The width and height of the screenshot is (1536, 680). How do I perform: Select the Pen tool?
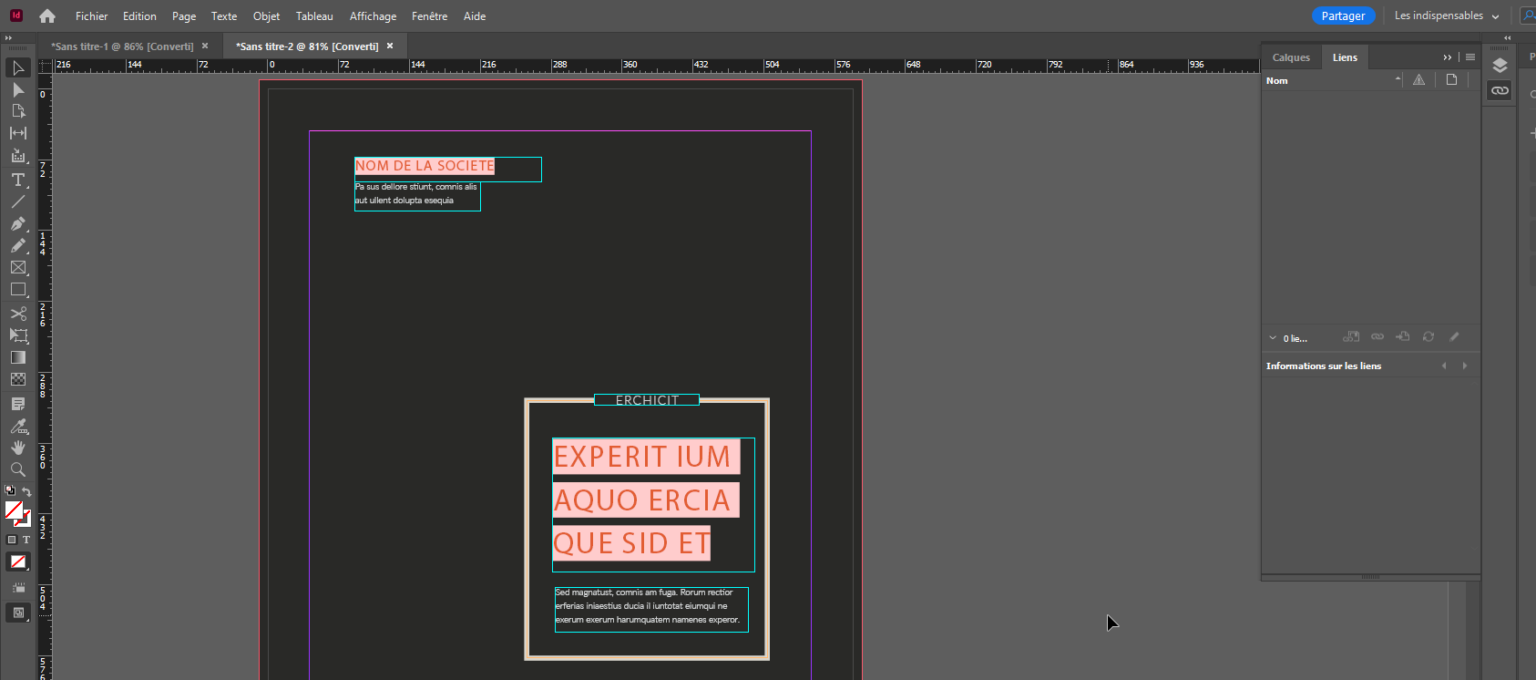17,223
